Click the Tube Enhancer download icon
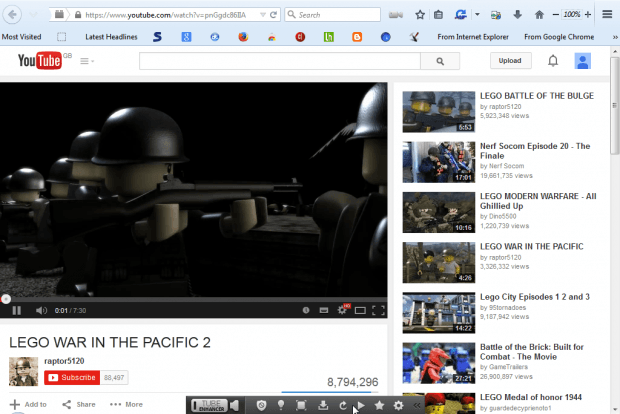 click(x=323, y=405)
